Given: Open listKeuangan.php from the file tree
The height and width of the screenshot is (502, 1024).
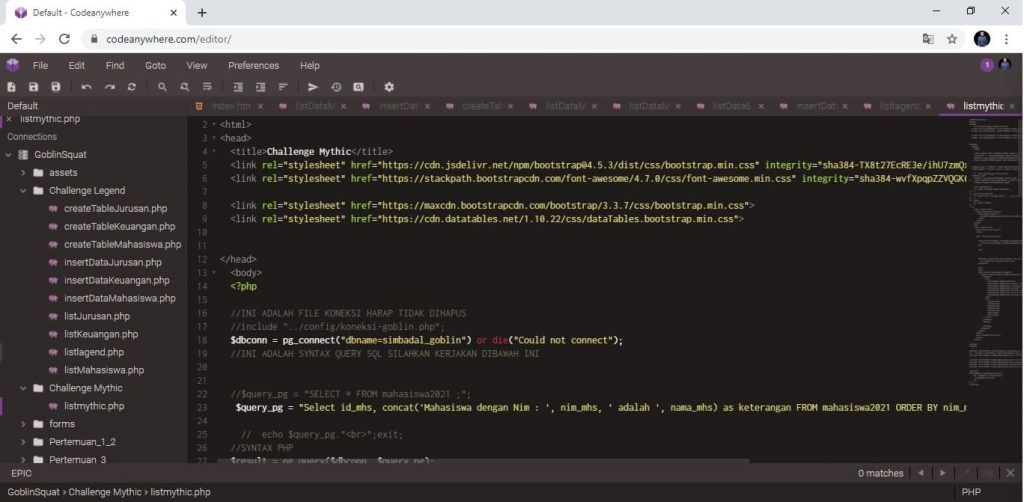Looking at the screenshot, I should (100, 334).
